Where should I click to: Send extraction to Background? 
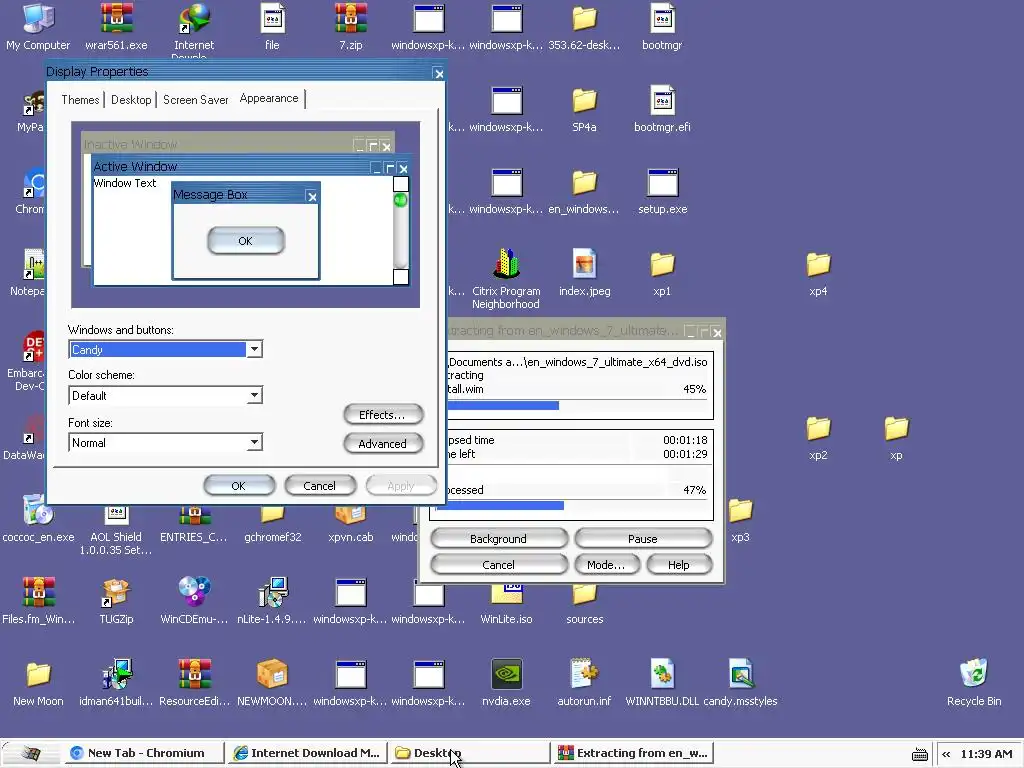click(499, 539)
